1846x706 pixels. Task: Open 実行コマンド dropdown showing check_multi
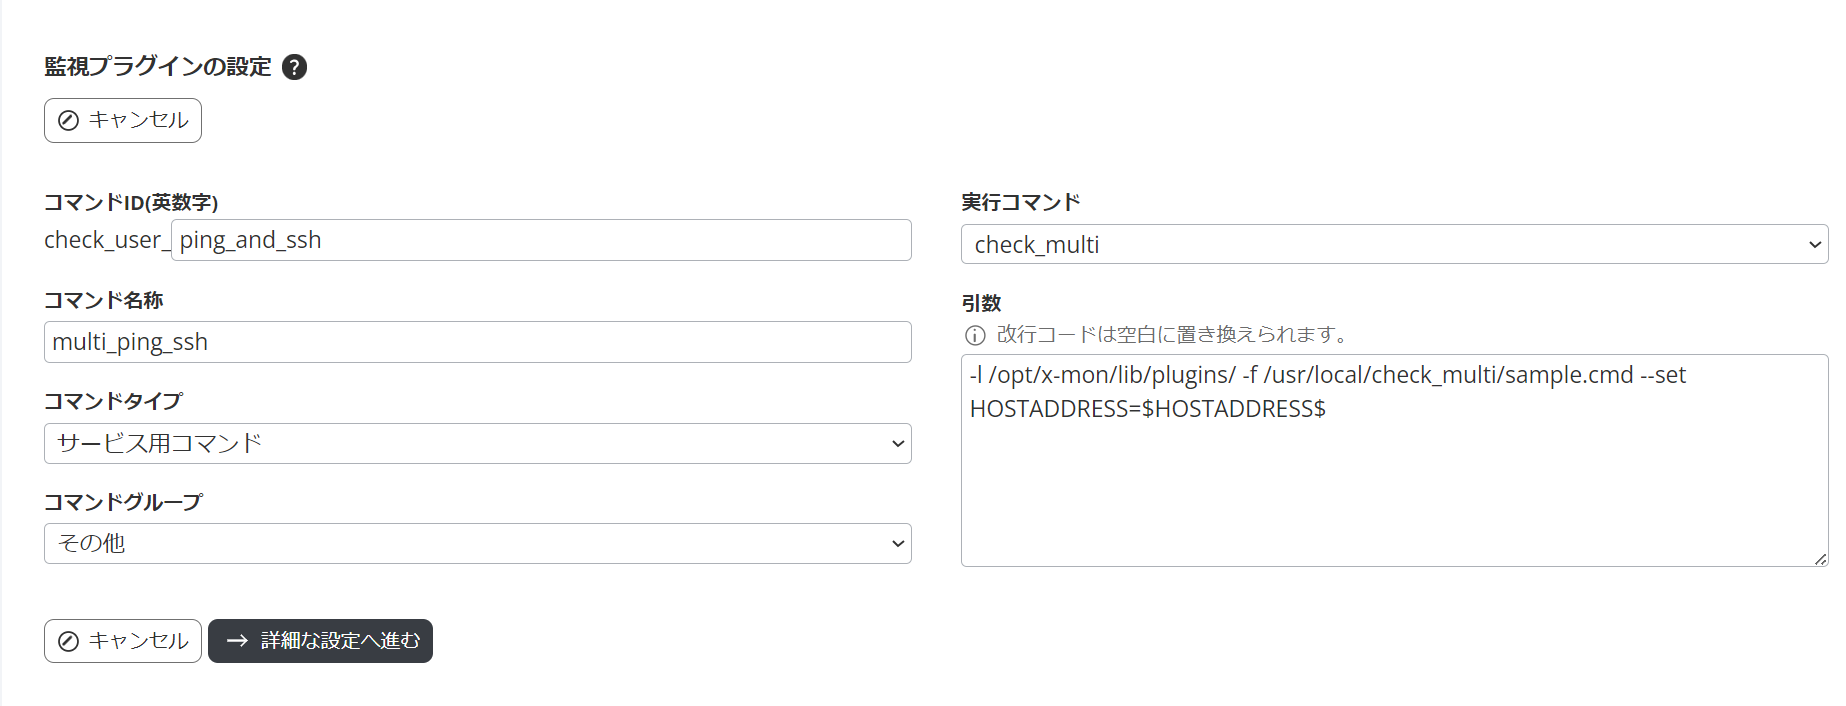(x=1394, y=245)
